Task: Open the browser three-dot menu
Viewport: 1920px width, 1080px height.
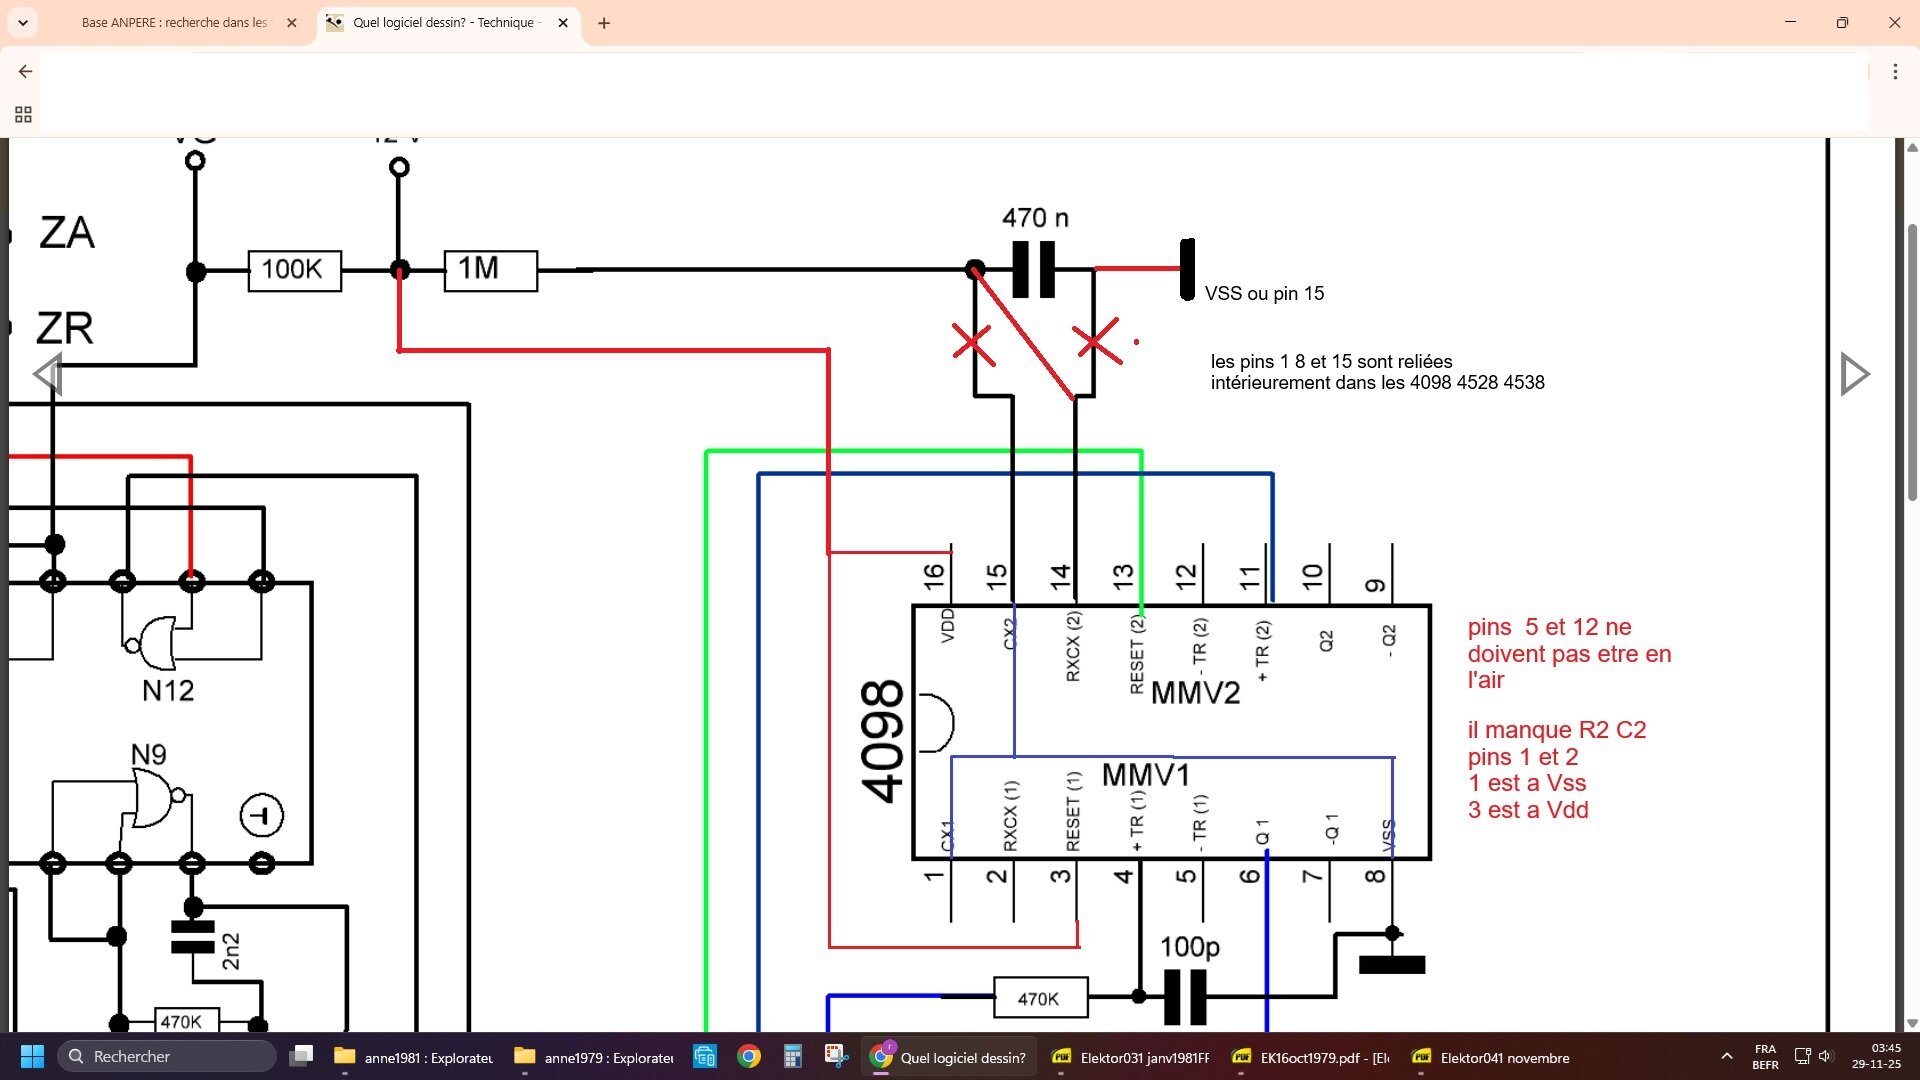Action: point(1895,72)
